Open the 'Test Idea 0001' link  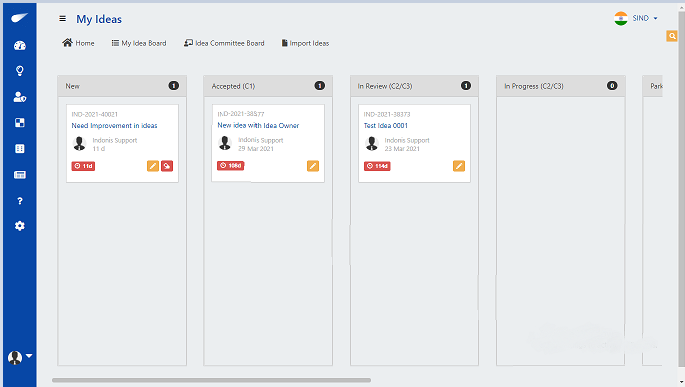tap(386, 125)
